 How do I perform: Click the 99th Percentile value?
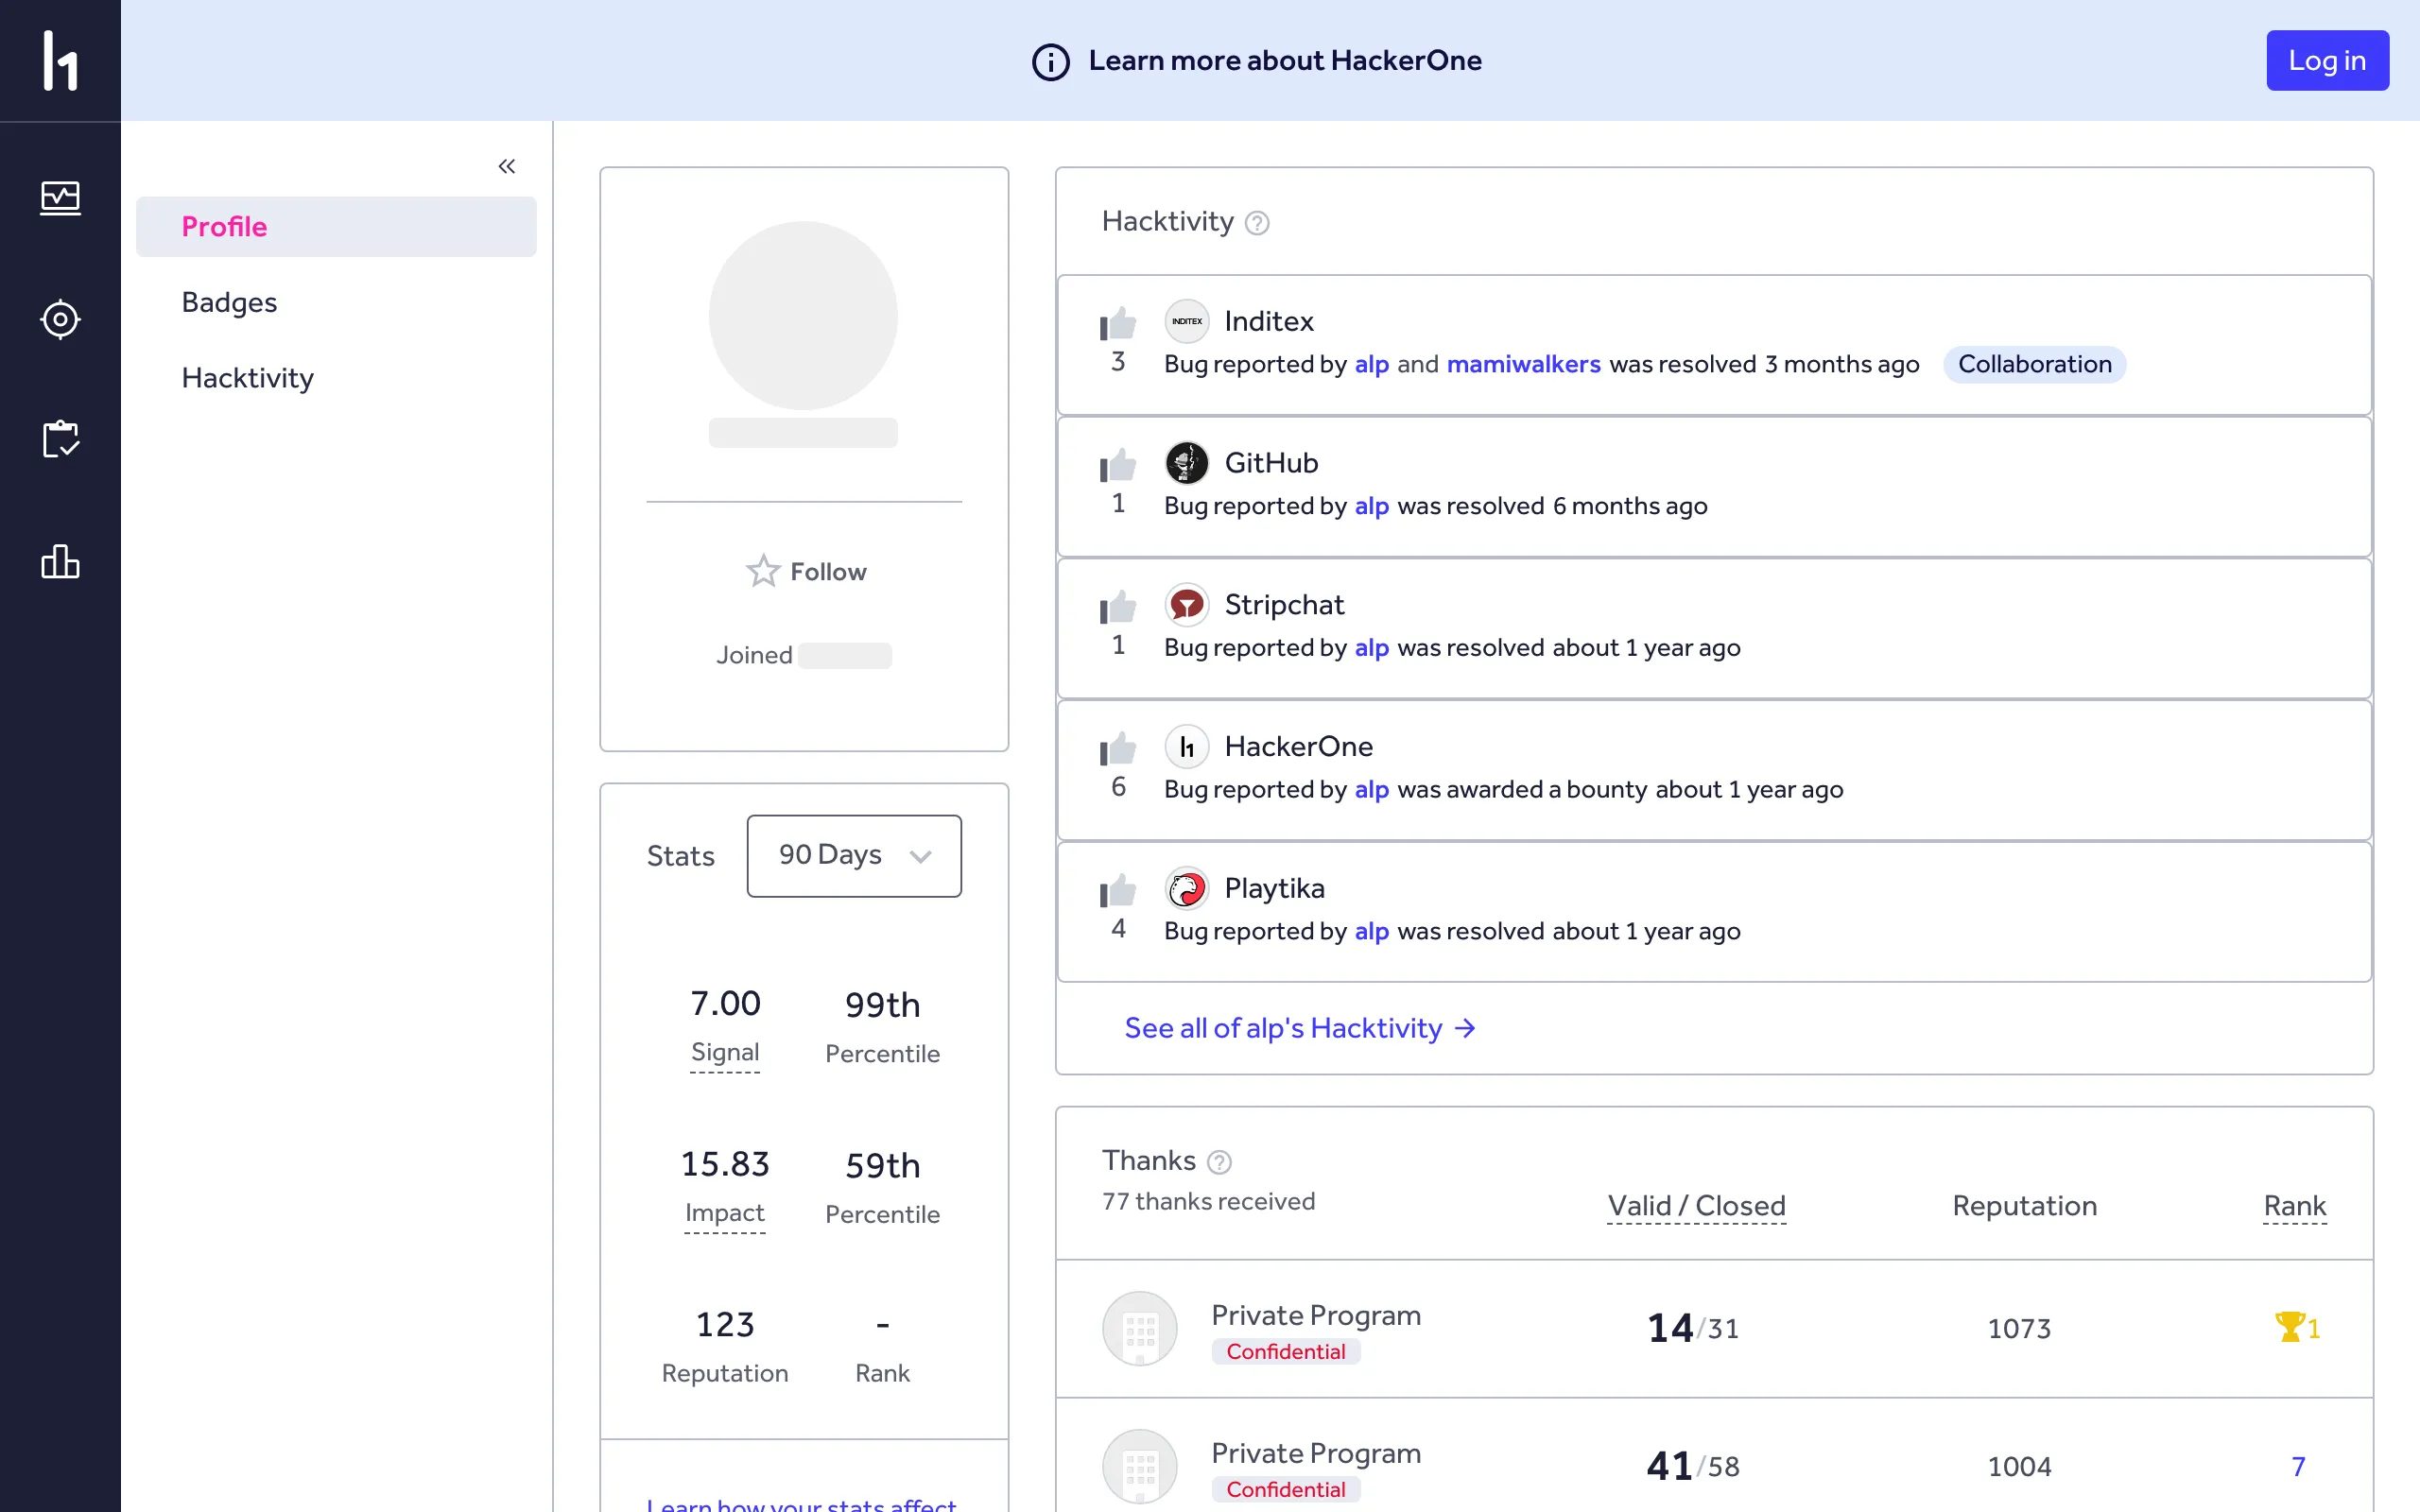[882, 1005]
